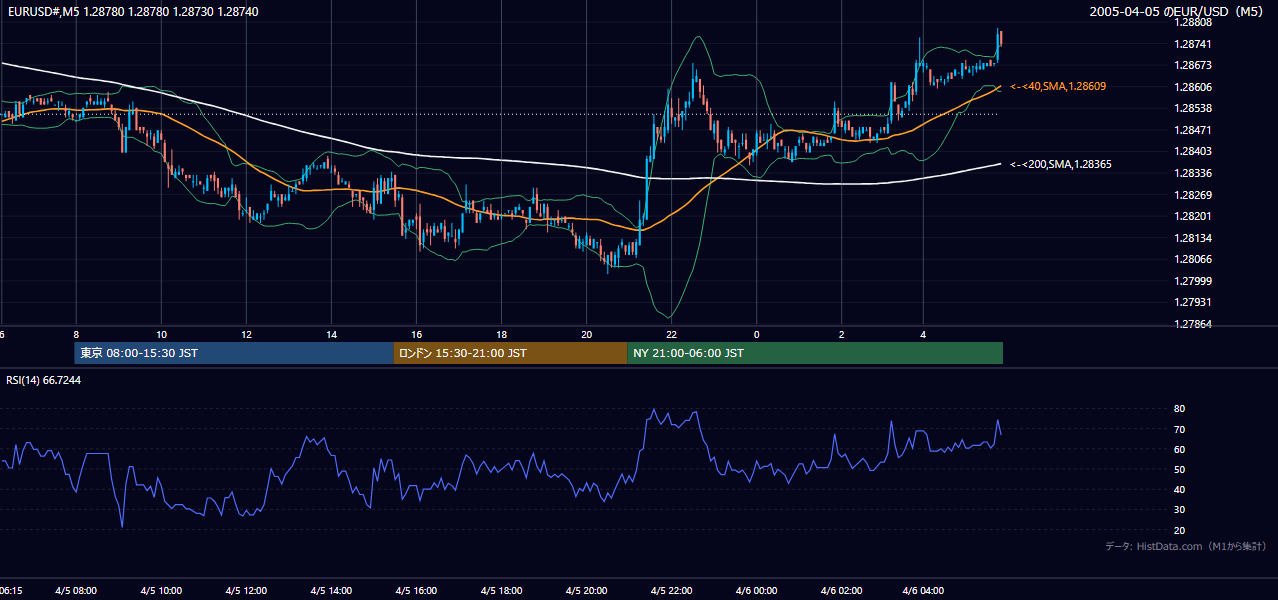Click price level 1.28336 on the axis
1278x600 pixels.
(1192, 173)
